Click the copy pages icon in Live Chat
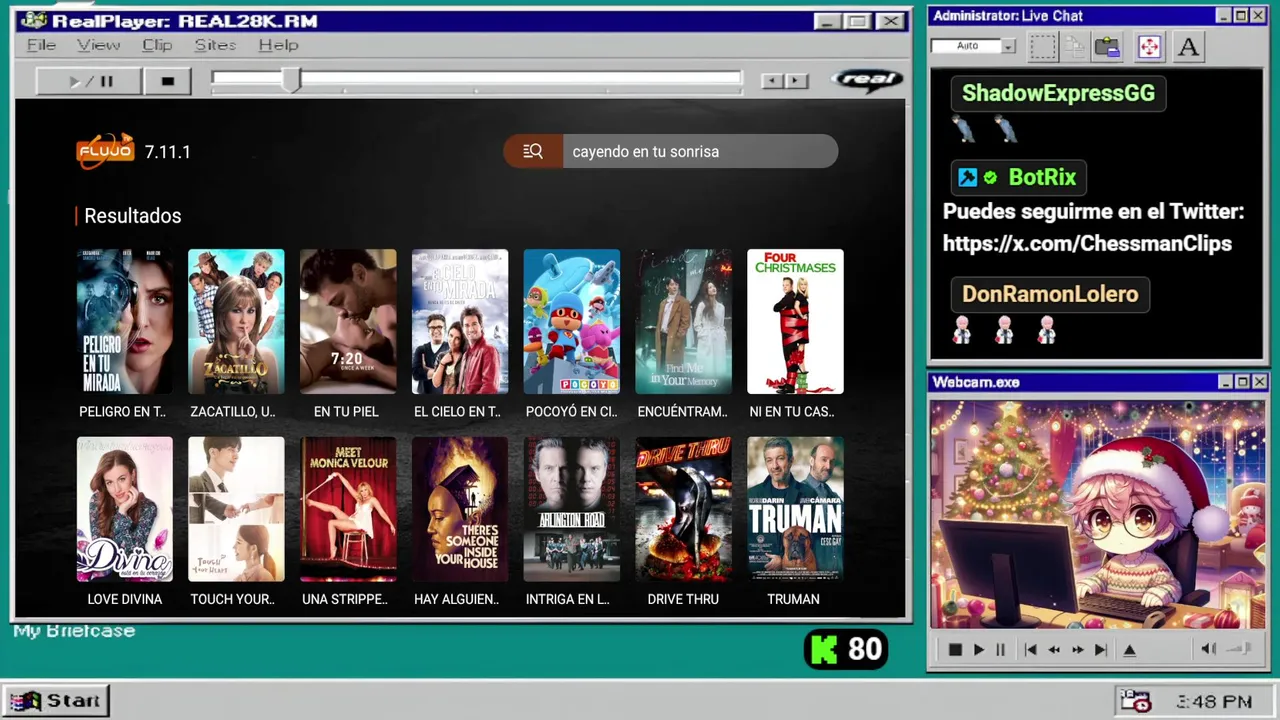This screenshot has height=720, width=1280. (x=1075, y=46)
